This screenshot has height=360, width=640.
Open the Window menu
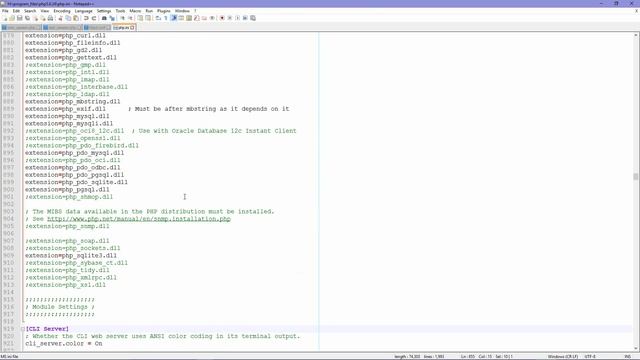(x=182, y=11)
